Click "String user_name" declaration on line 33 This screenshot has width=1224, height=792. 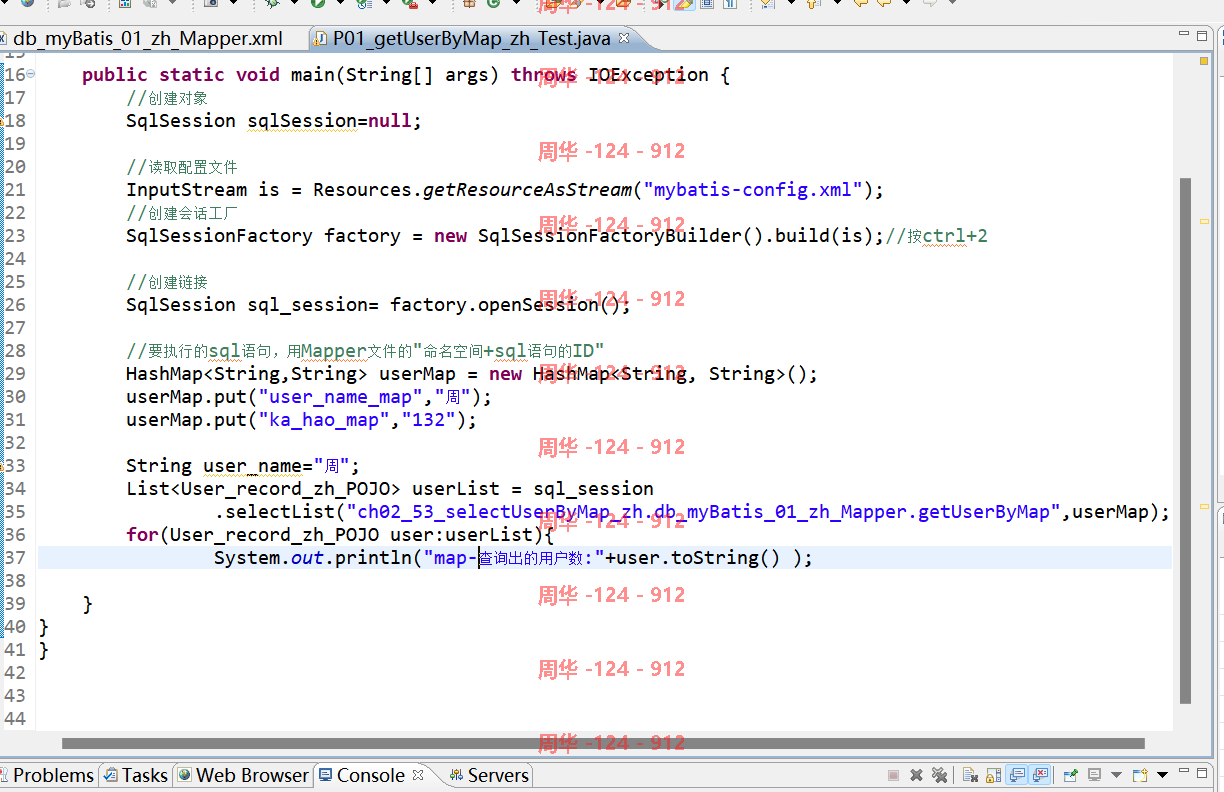214,466
